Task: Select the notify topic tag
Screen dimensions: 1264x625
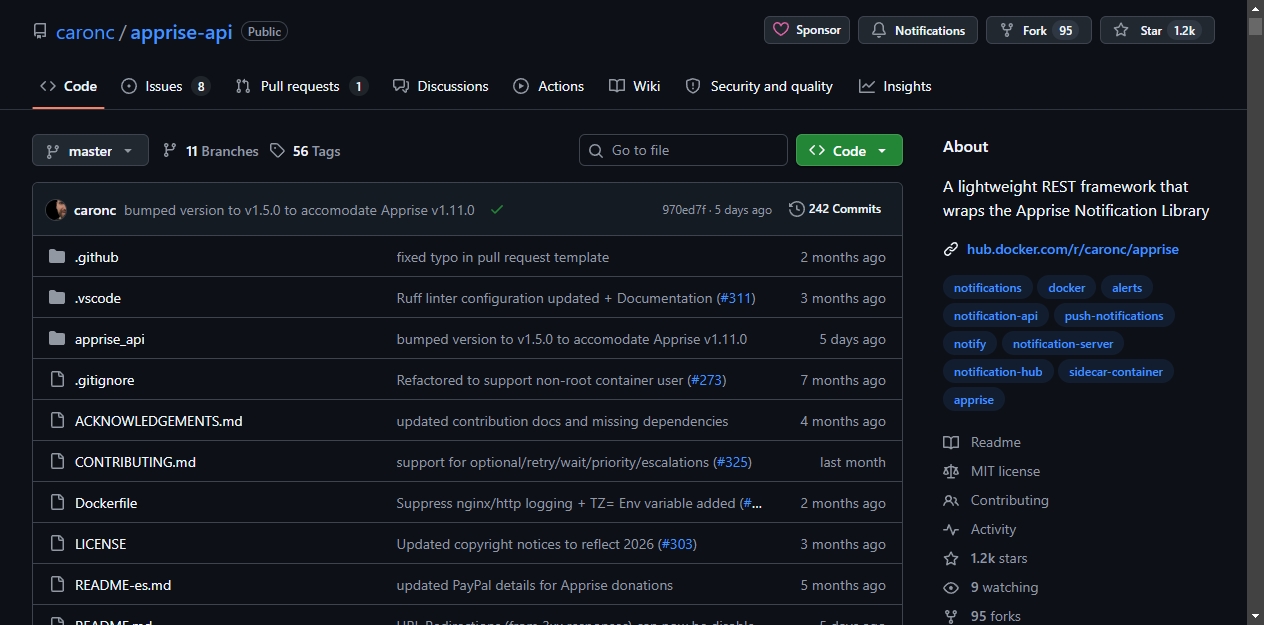Action: (970, 344)
